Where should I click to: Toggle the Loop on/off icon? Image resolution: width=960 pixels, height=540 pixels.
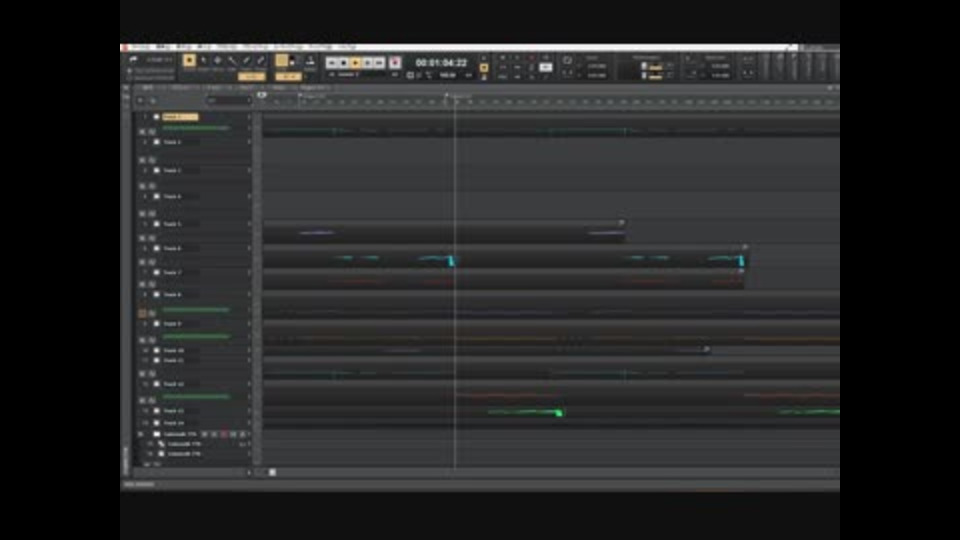[x=567, y=61]
